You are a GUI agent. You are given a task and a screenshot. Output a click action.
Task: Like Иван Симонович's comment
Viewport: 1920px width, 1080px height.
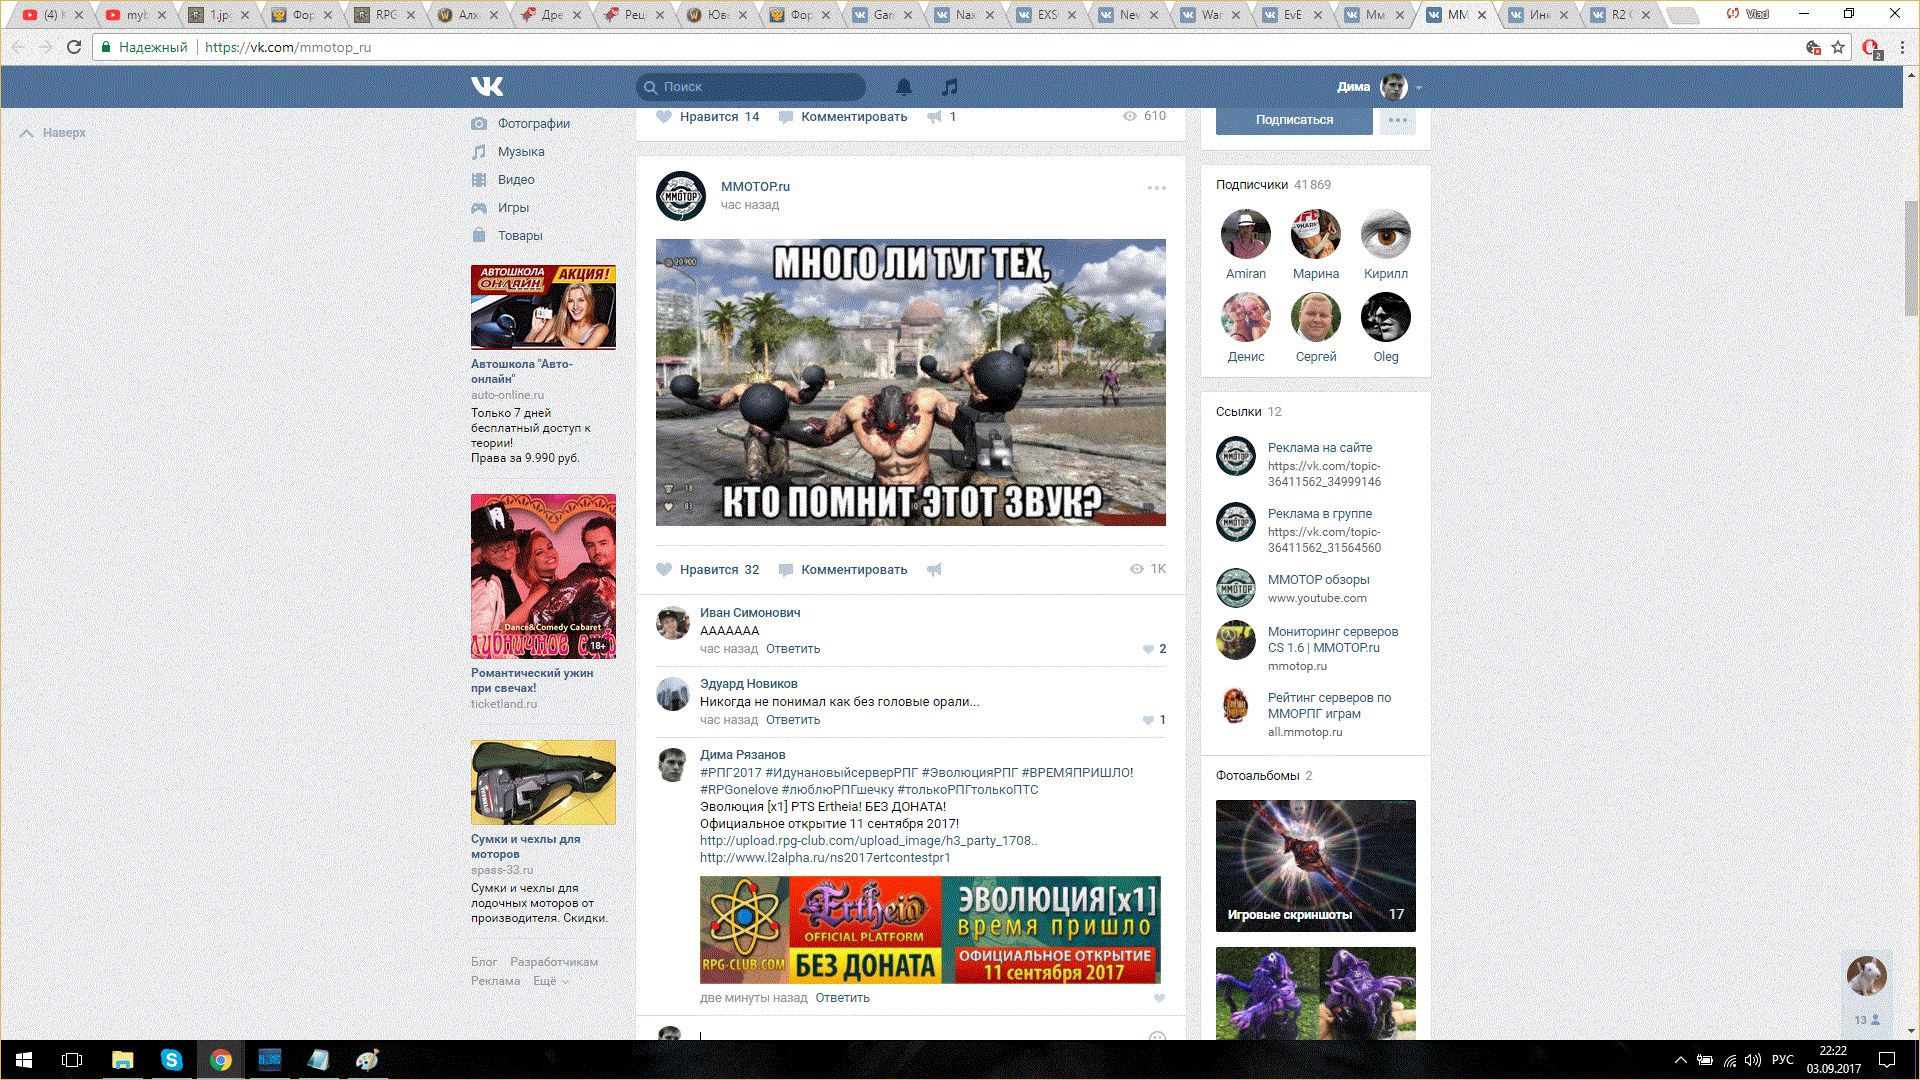pos(1154,649)
